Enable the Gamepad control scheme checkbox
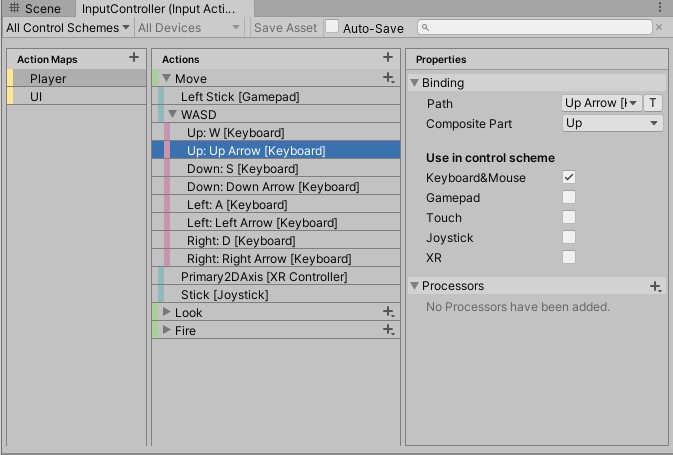The height and width of the screenshot is (455, 673). tap(569, 197)
